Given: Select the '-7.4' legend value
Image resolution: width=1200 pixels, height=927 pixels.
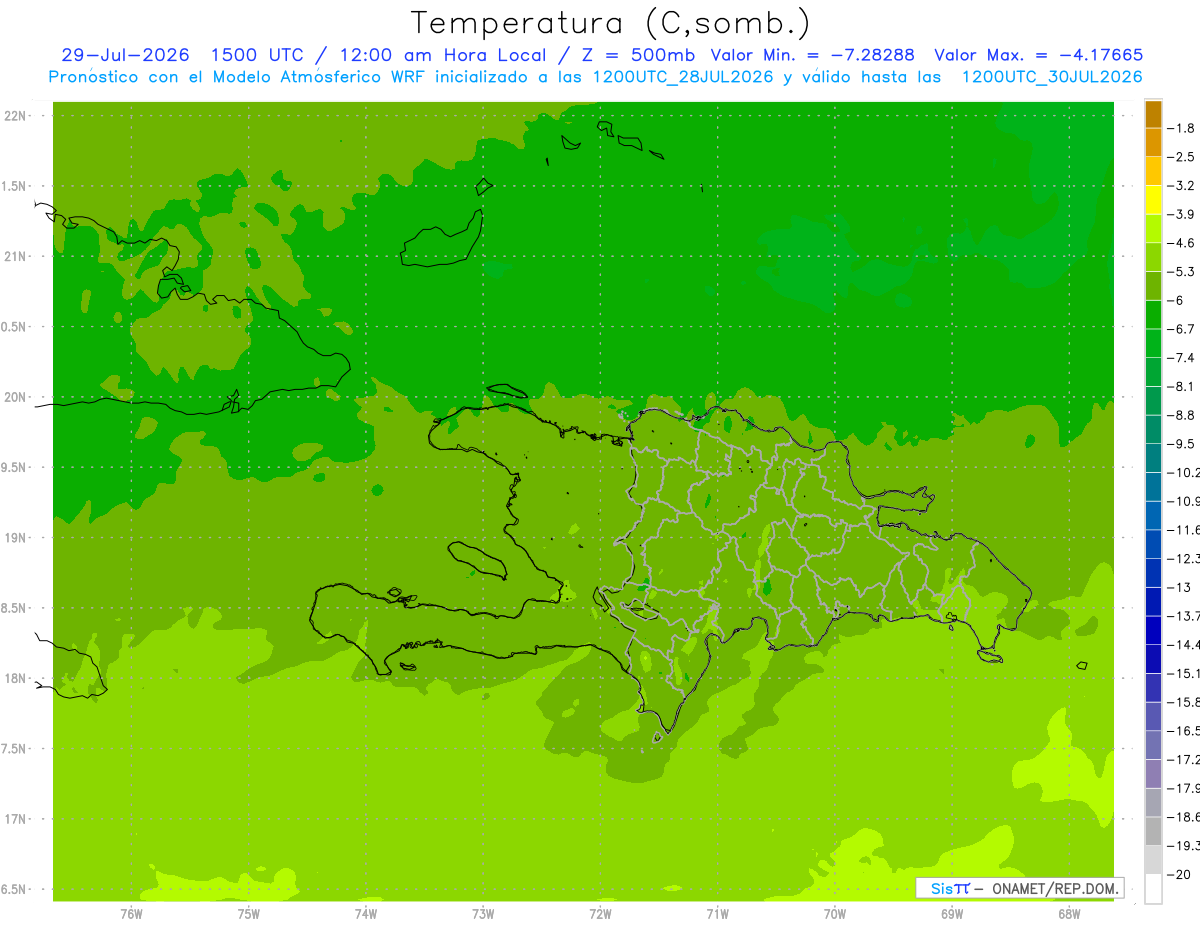Looking at the screenshot, I should point(1182,358).
